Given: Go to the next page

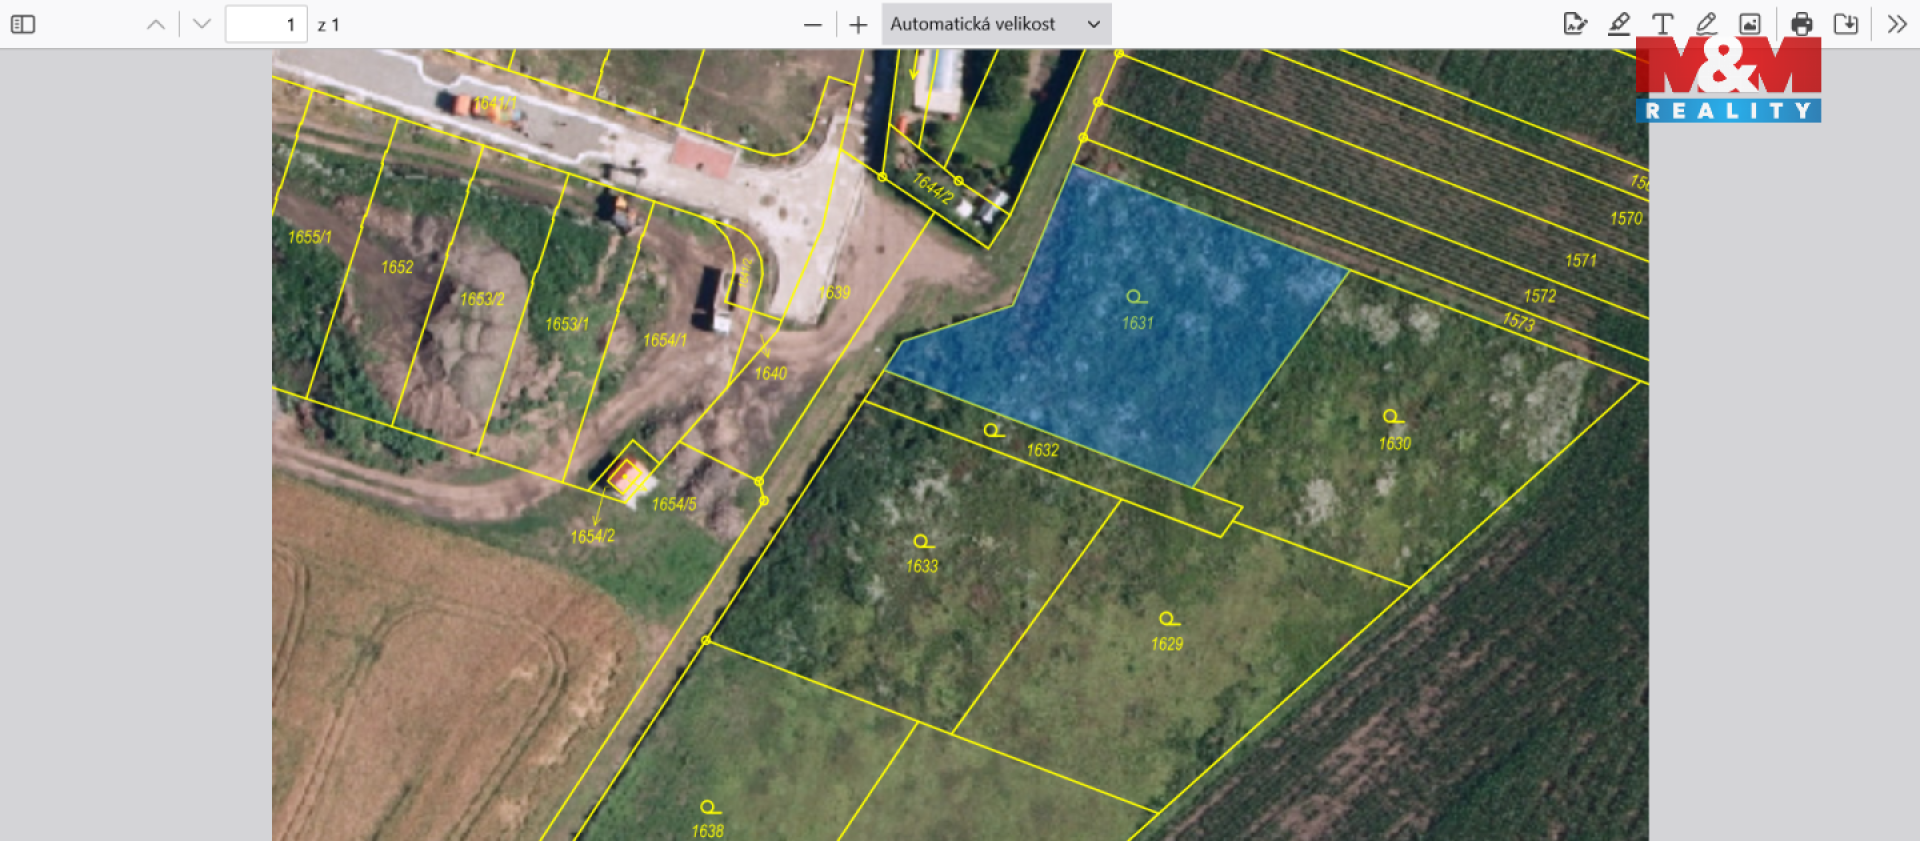Looking at the screenshot, I should point(202,24).
